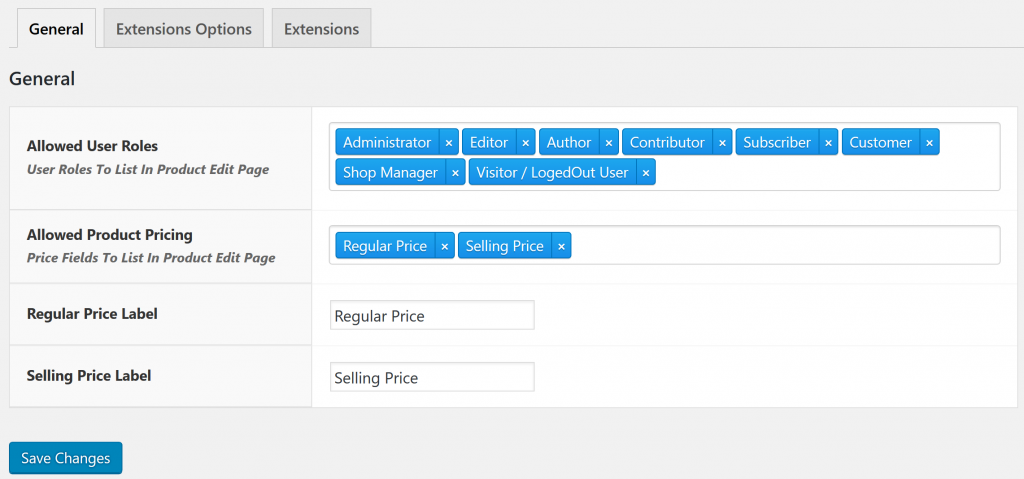The width and height of the screenshot is (1024, 479).
Task: Remove the Shop Manager role tag
Action: coord(455,173)
